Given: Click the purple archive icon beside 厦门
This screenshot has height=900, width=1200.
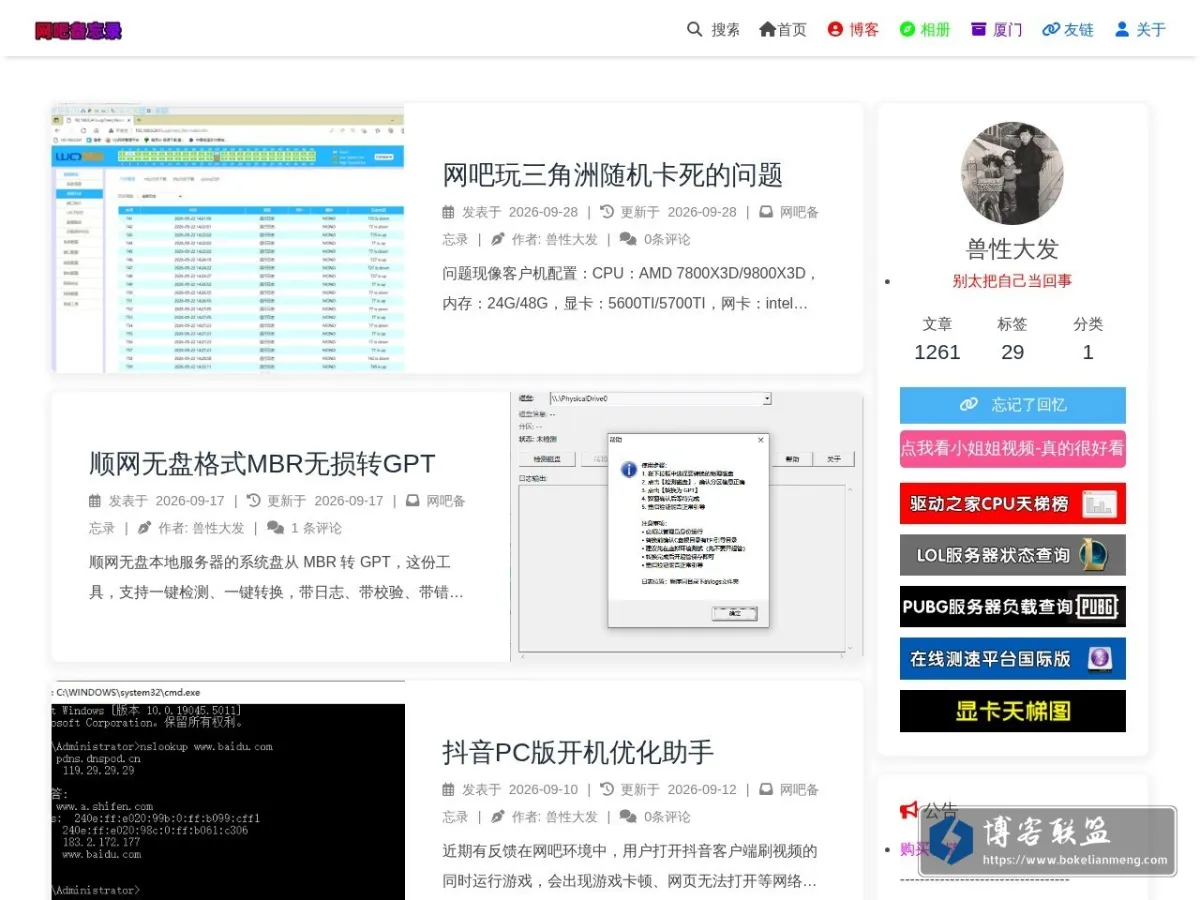Looking at the screenshot, I should tap(978, 29).
